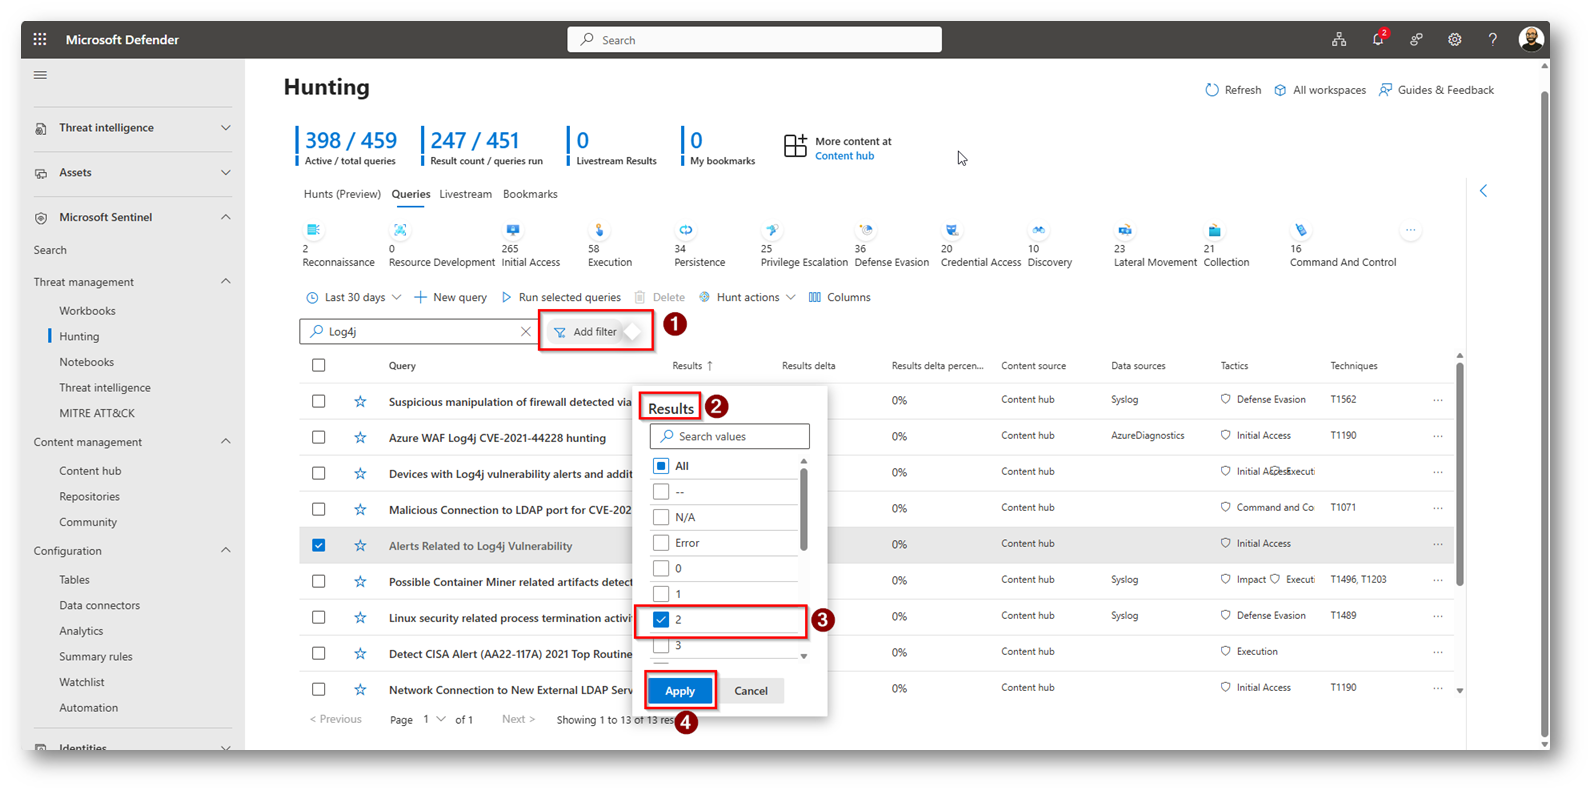Check the Error option in Results filter
Image resolution: width=1592 pixels, height=792 pixels.
[661, 543]
